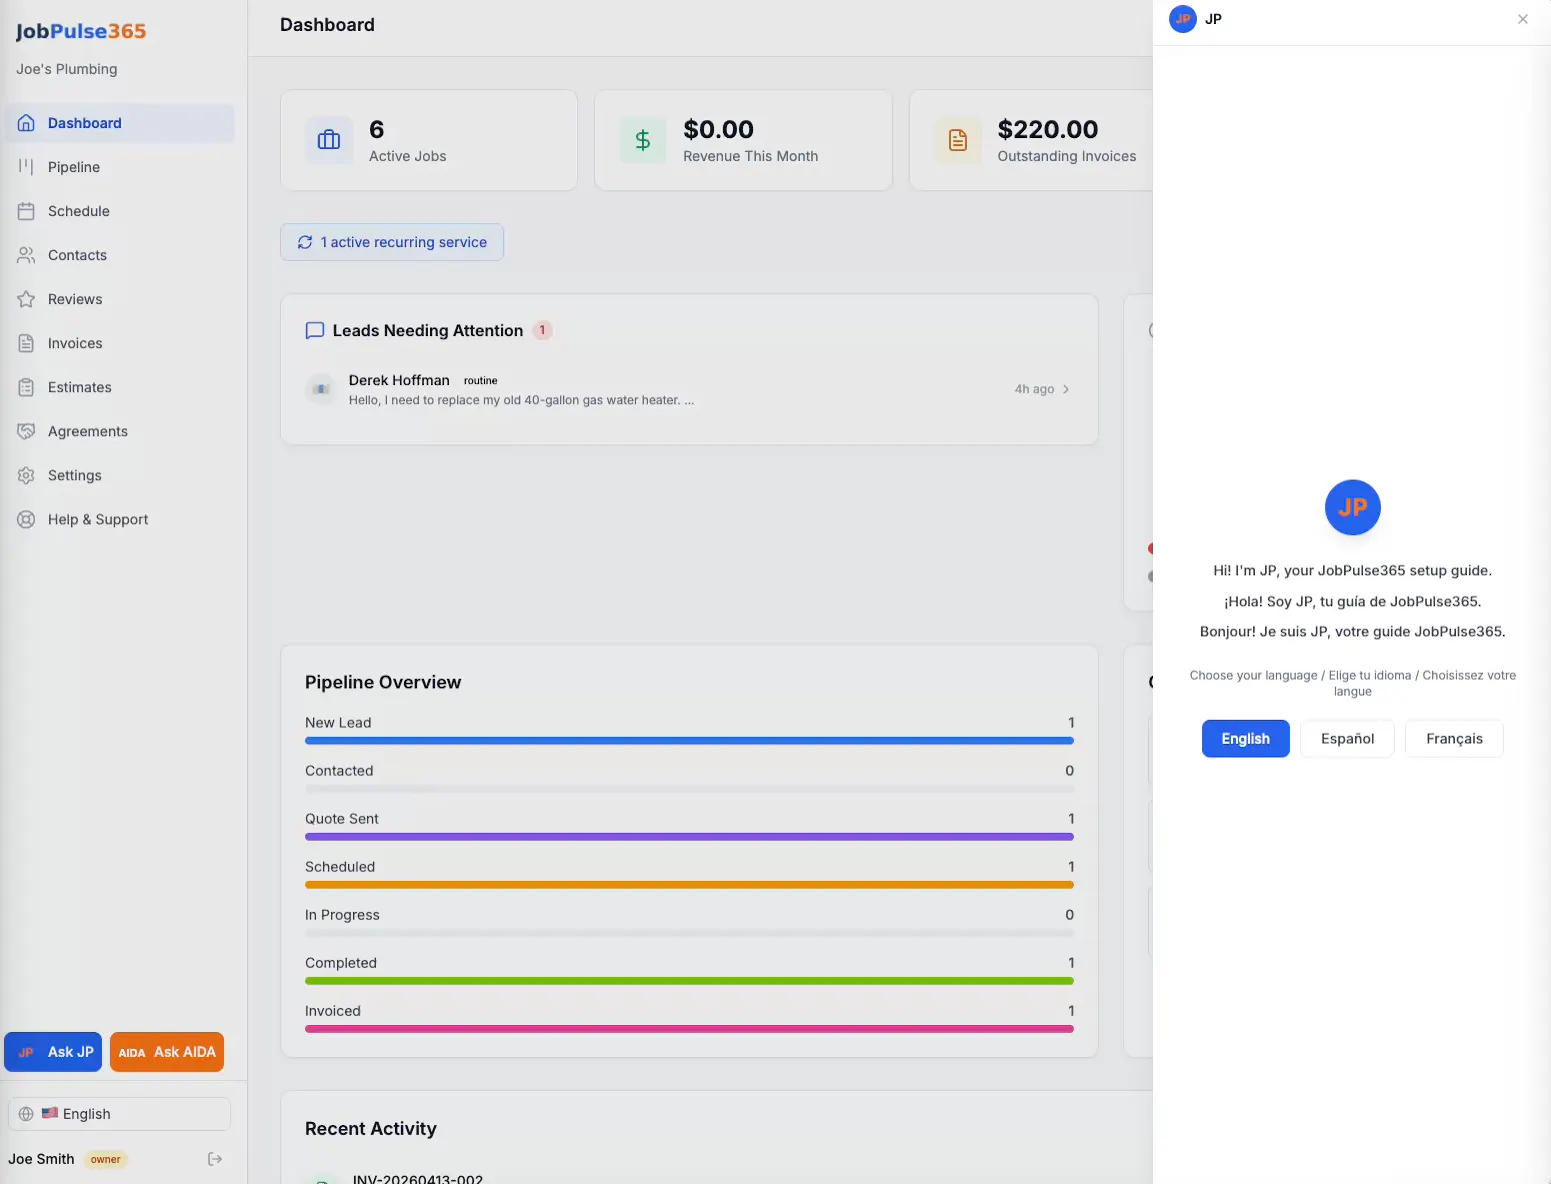Viewport: 1551px width, 1184px height.
Task: Click Derek Hoffman's avatar icon
Action: 321,389
